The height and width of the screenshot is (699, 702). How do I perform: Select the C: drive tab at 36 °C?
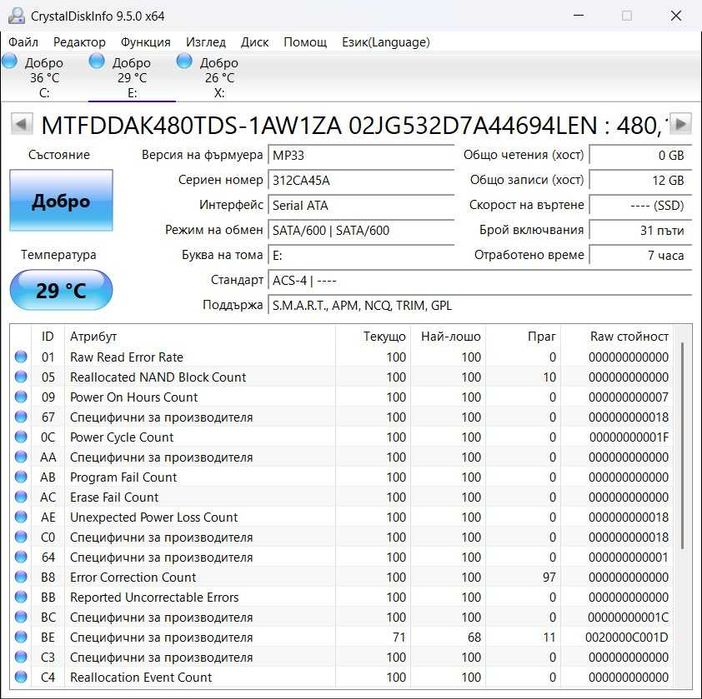click(x=44, y=77)
